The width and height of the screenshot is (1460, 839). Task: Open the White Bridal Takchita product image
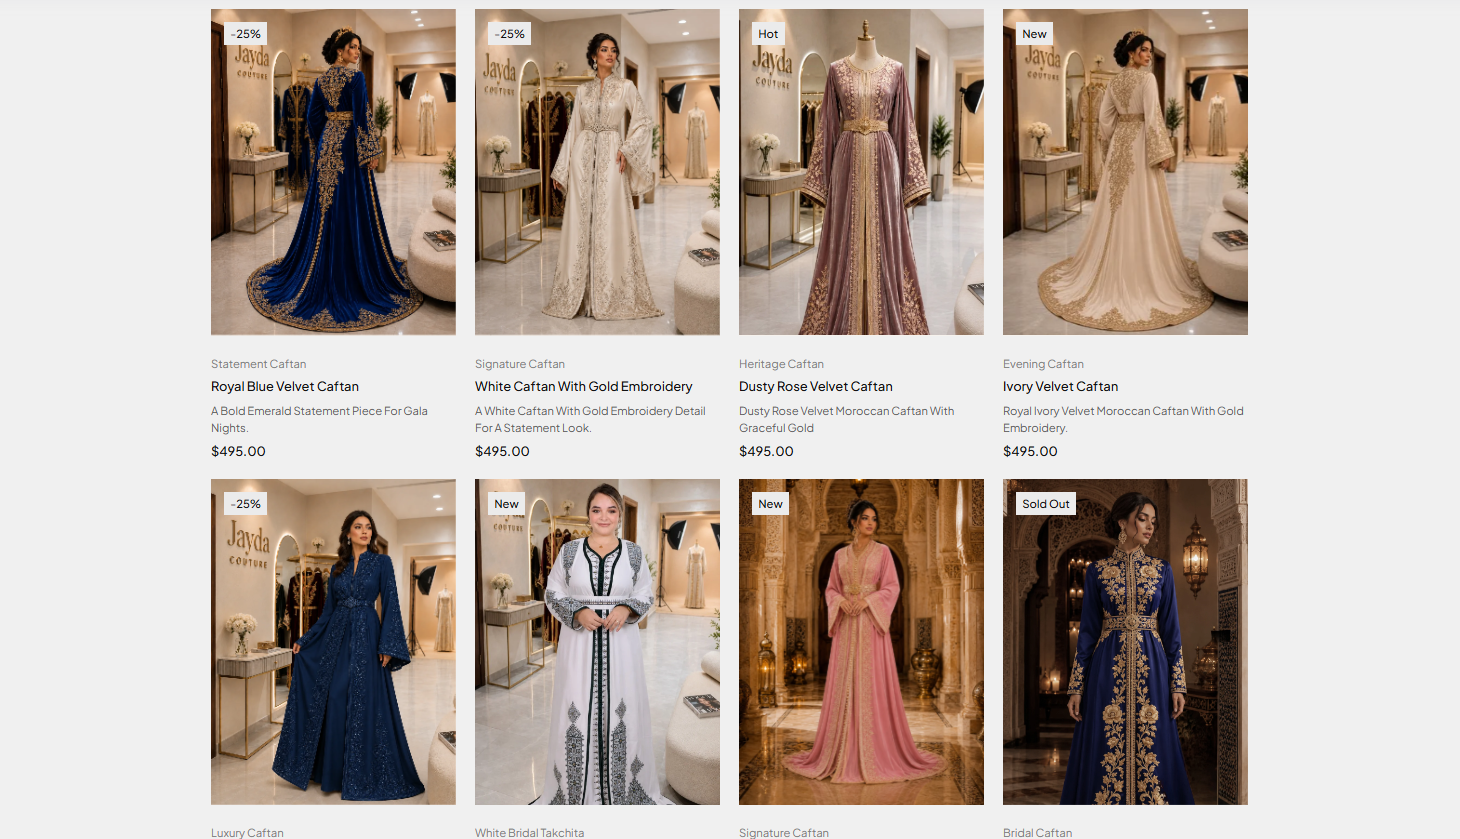point(597,642)
